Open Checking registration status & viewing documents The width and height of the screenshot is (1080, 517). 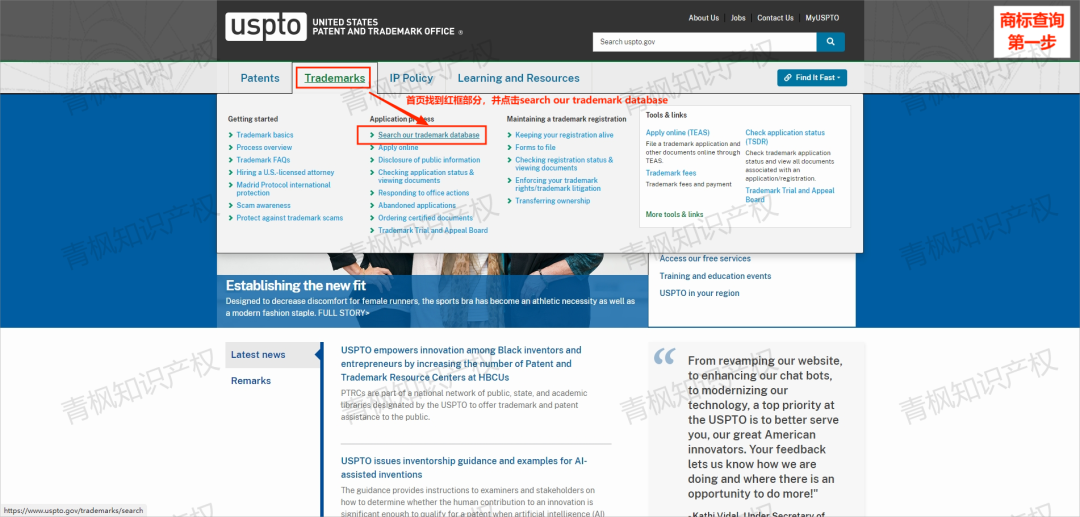[x=564, y=164]
